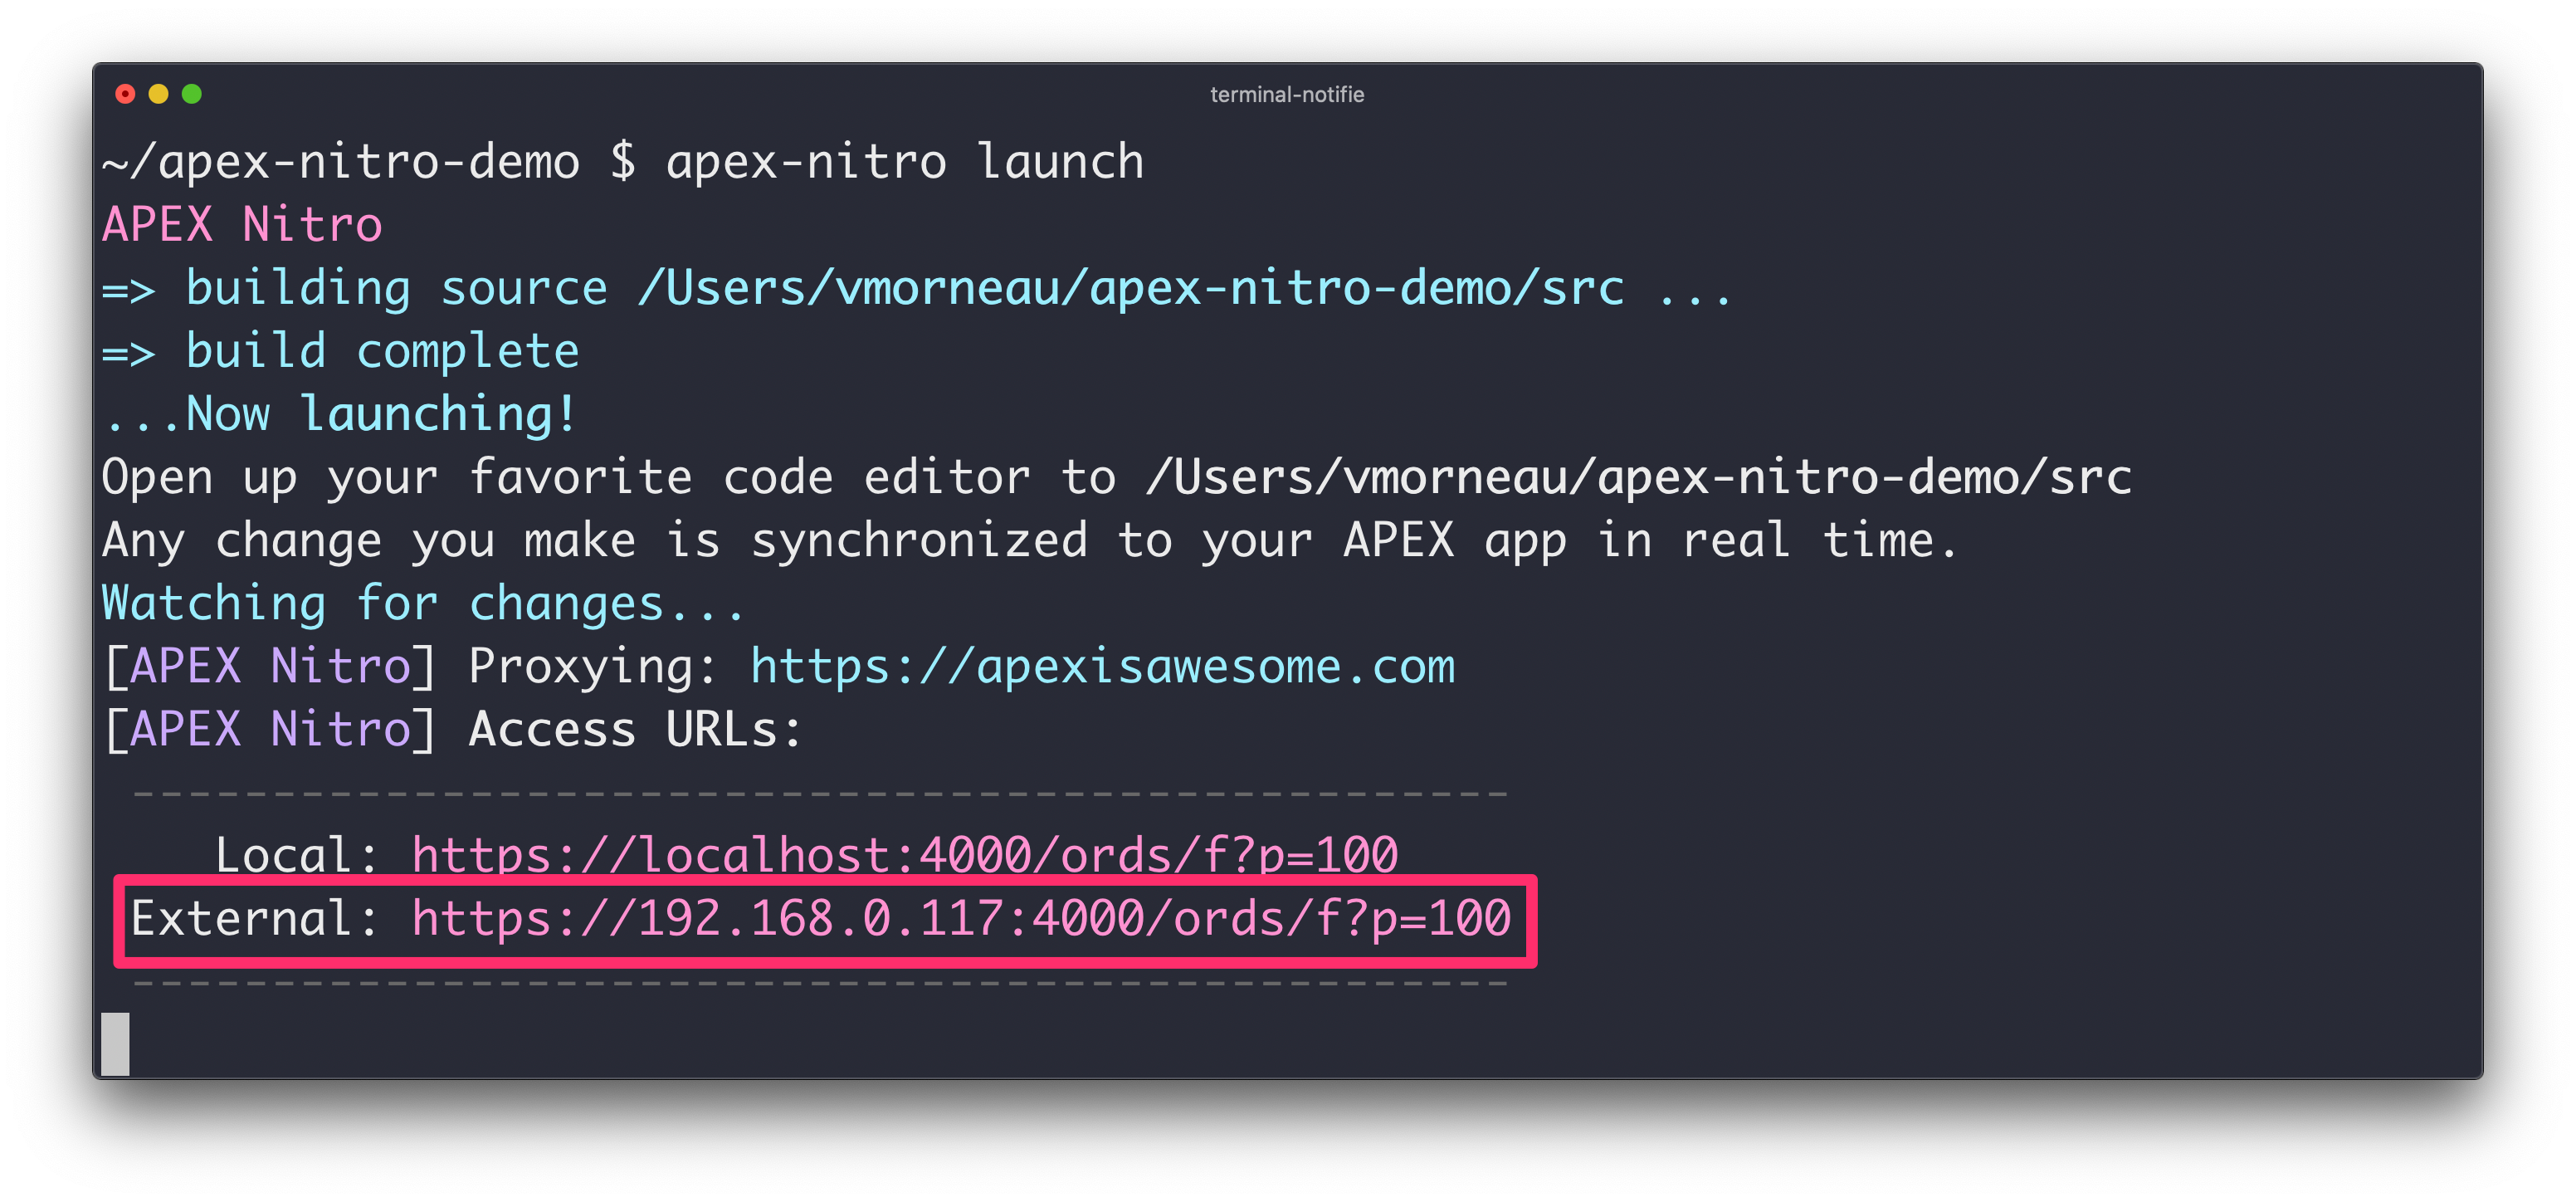Open the https://apexisawesome.com proxy link

[1102, 667]
